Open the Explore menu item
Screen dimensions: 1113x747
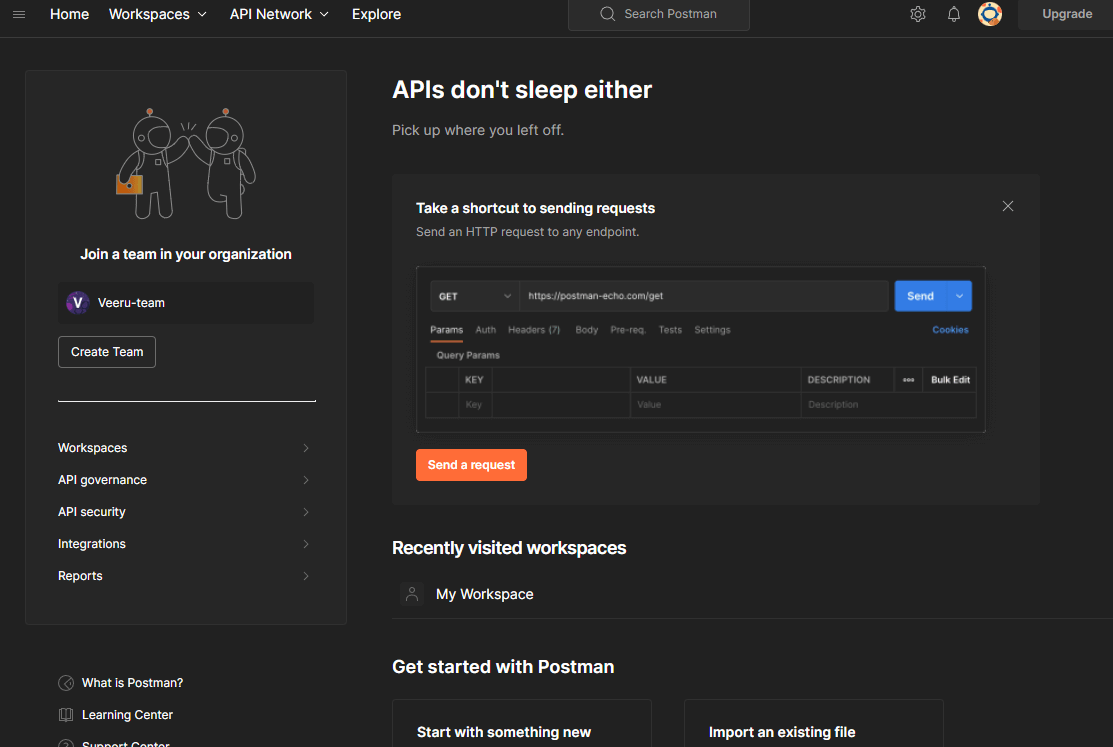[376, 14]
